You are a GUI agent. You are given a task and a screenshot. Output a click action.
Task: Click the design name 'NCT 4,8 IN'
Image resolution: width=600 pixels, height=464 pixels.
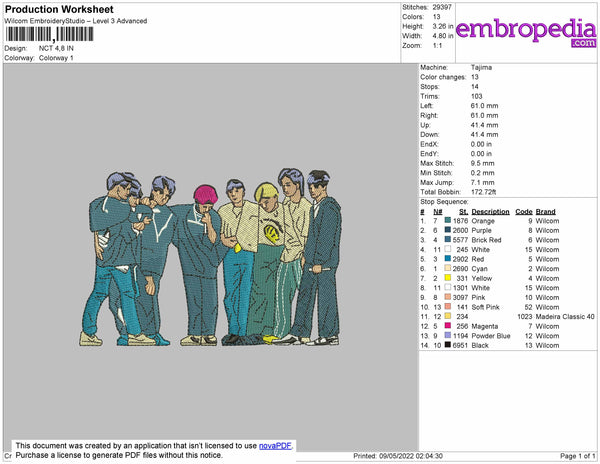[56, 49]
